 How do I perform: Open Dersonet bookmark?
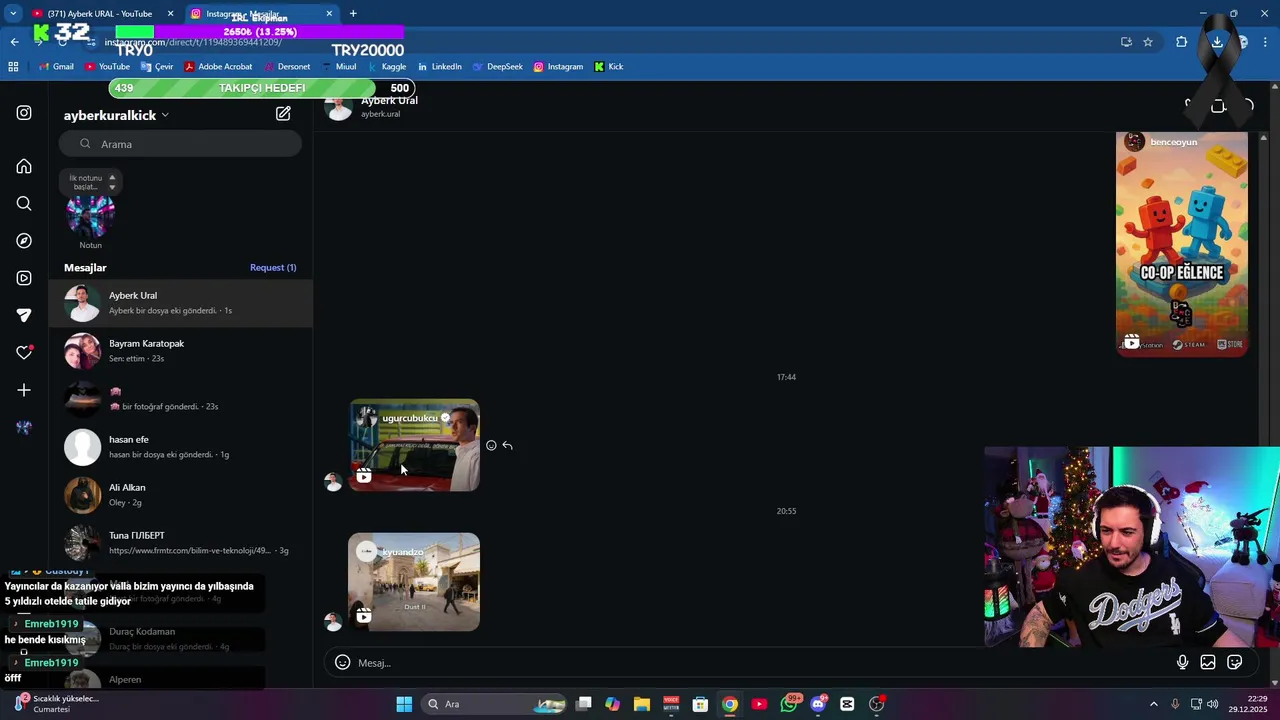pos(287,67)
